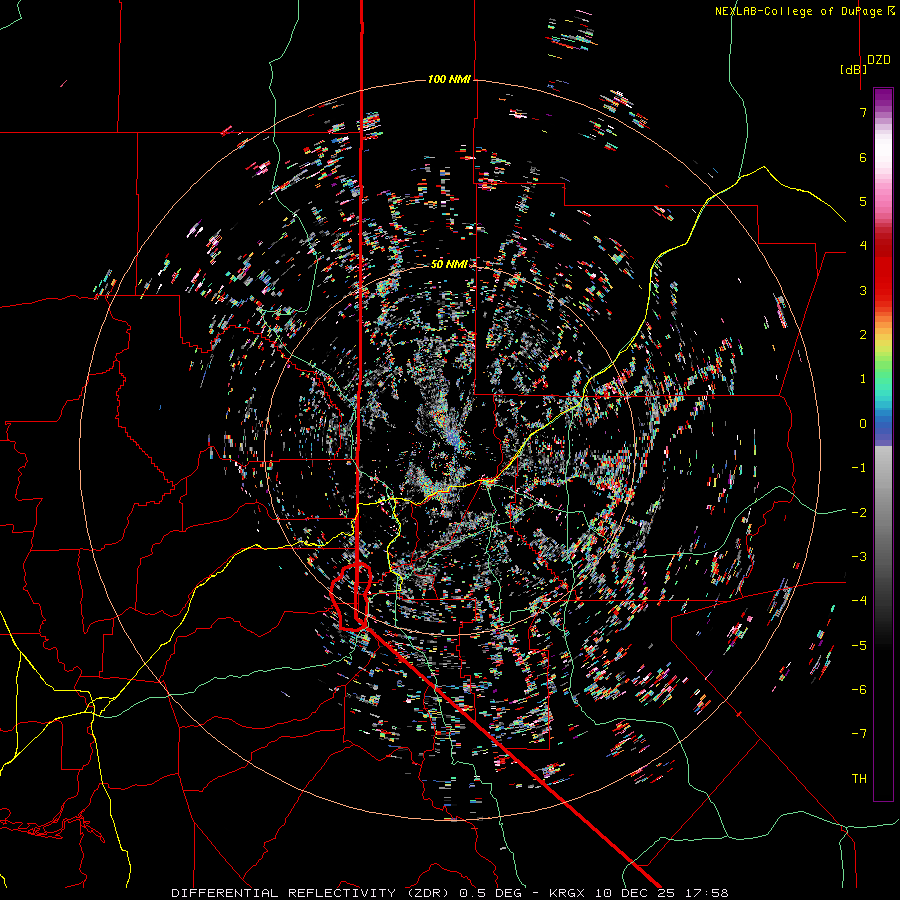The width and height of the screenshot is (900, 900).
Task: Click the -5 value on color scale
Action: [x=859, y=646]
